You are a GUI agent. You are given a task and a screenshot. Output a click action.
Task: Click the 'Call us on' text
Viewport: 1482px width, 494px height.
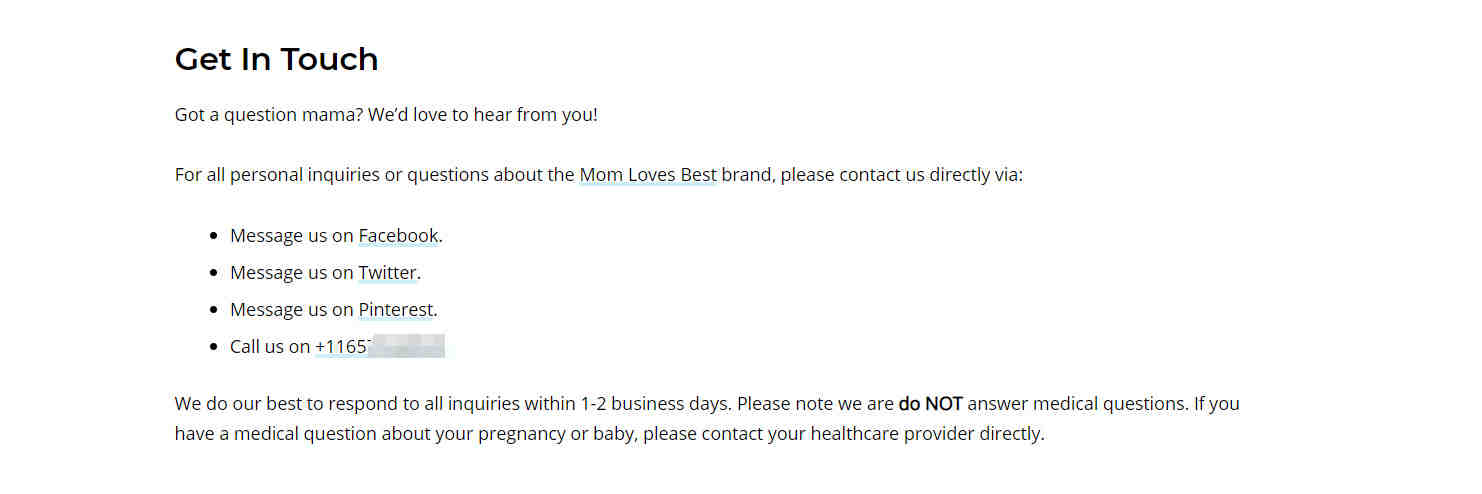[x=270, y=347]
